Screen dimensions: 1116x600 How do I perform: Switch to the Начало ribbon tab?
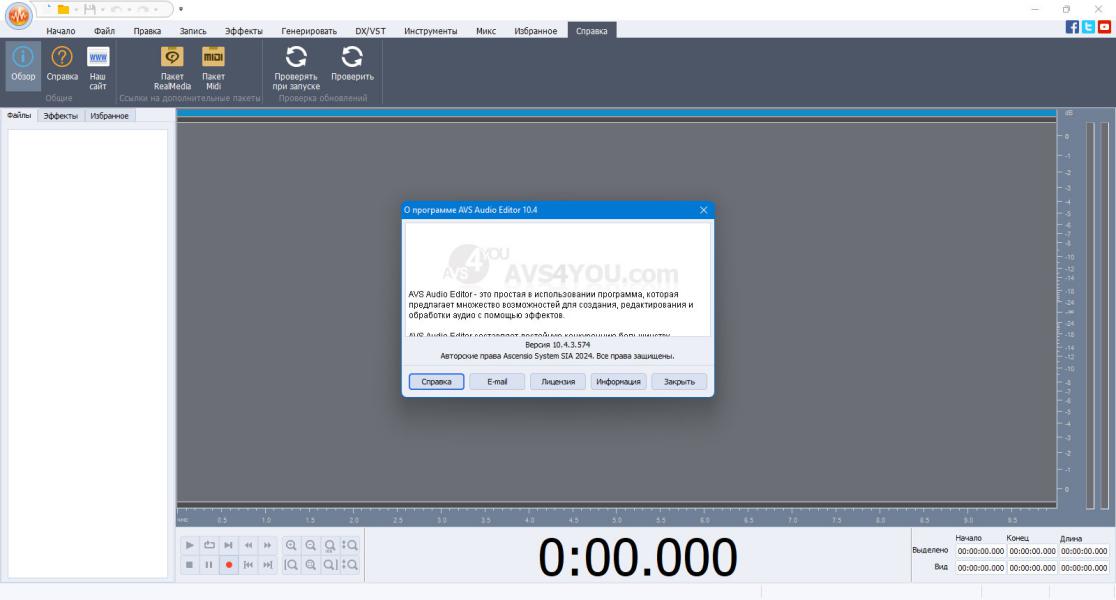click(60, 31)
